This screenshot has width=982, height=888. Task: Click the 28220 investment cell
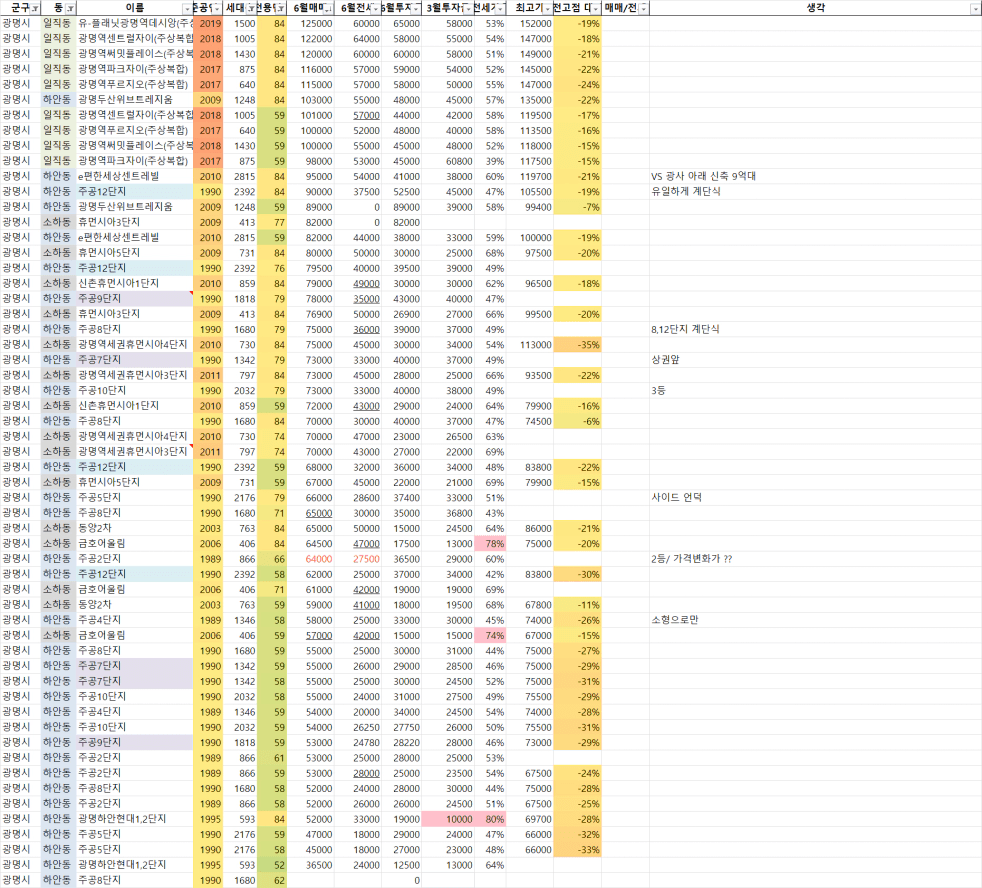click(x=401, y=743)
